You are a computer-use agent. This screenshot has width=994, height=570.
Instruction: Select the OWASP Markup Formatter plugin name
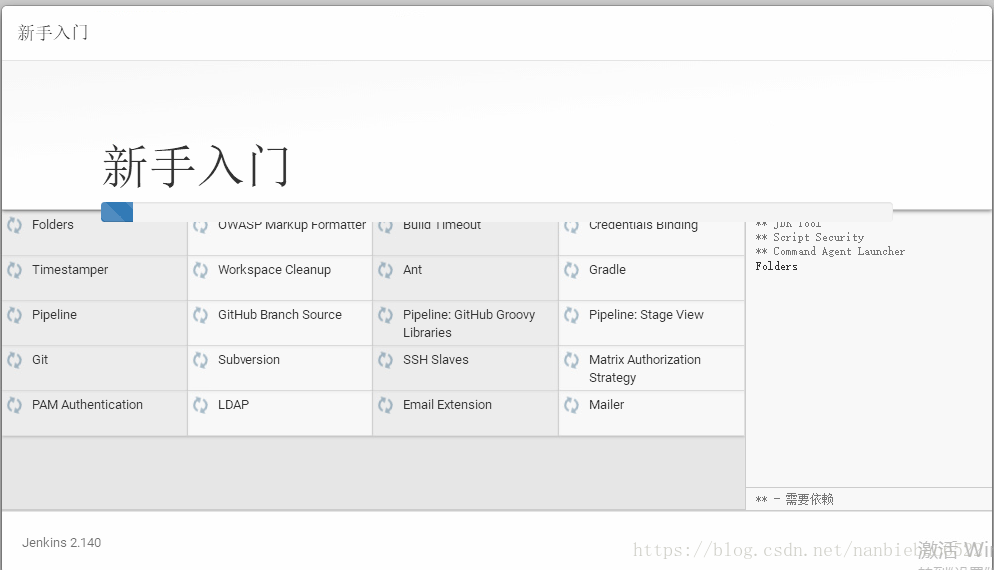click(x=292, y=225)
